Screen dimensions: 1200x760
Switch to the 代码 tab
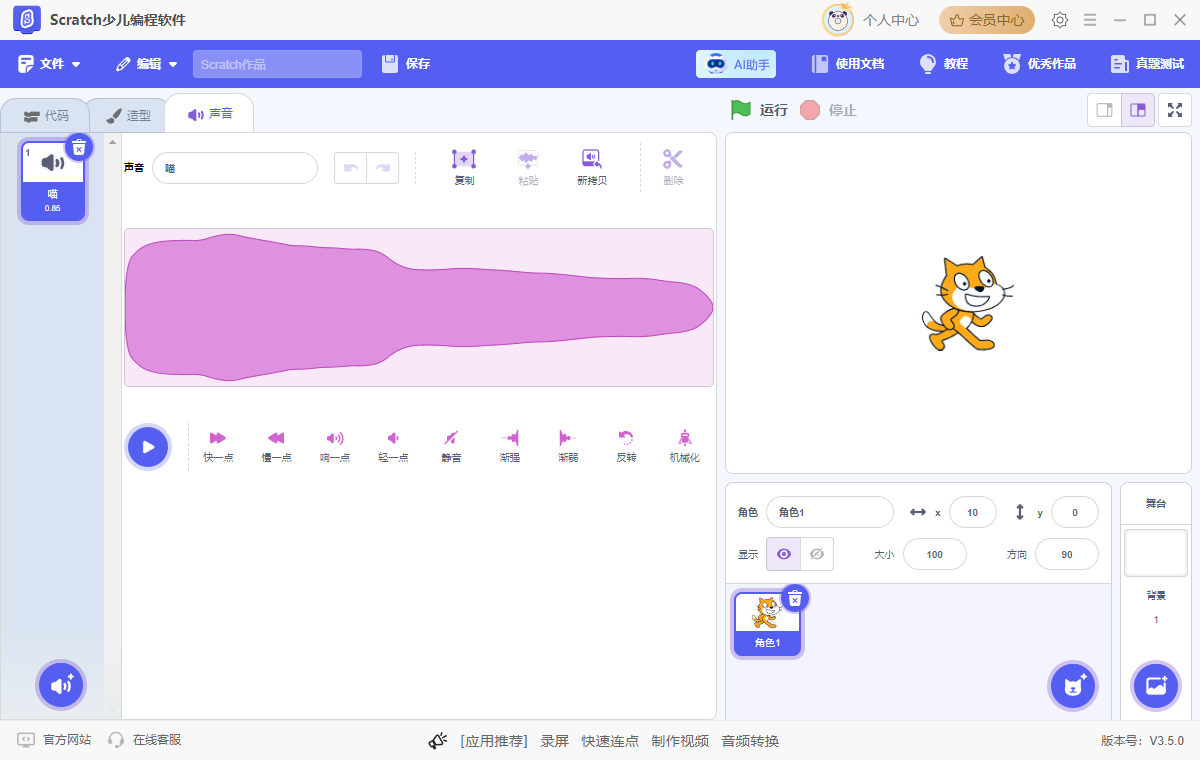tap(45, 113)
